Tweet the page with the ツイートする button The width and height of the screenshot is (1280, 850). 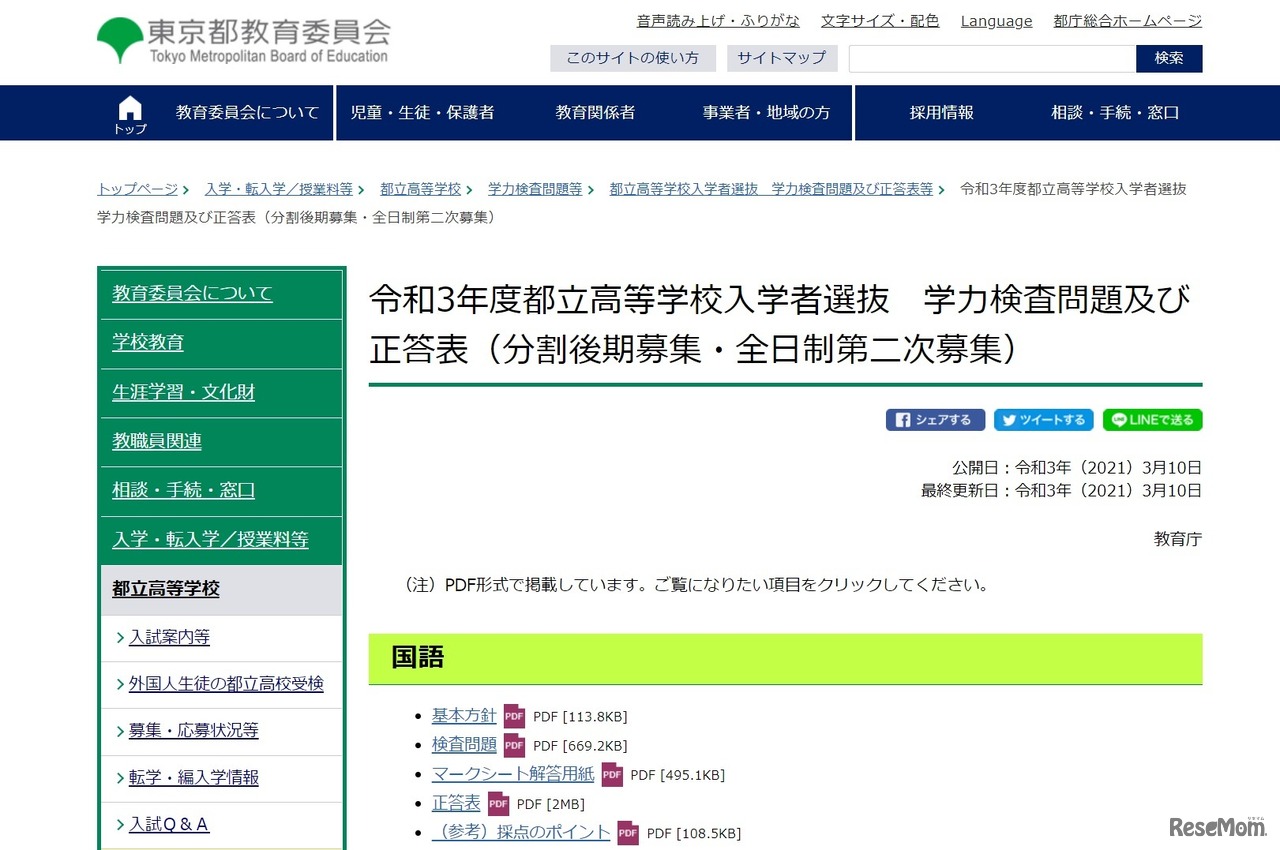[1044, 420]
